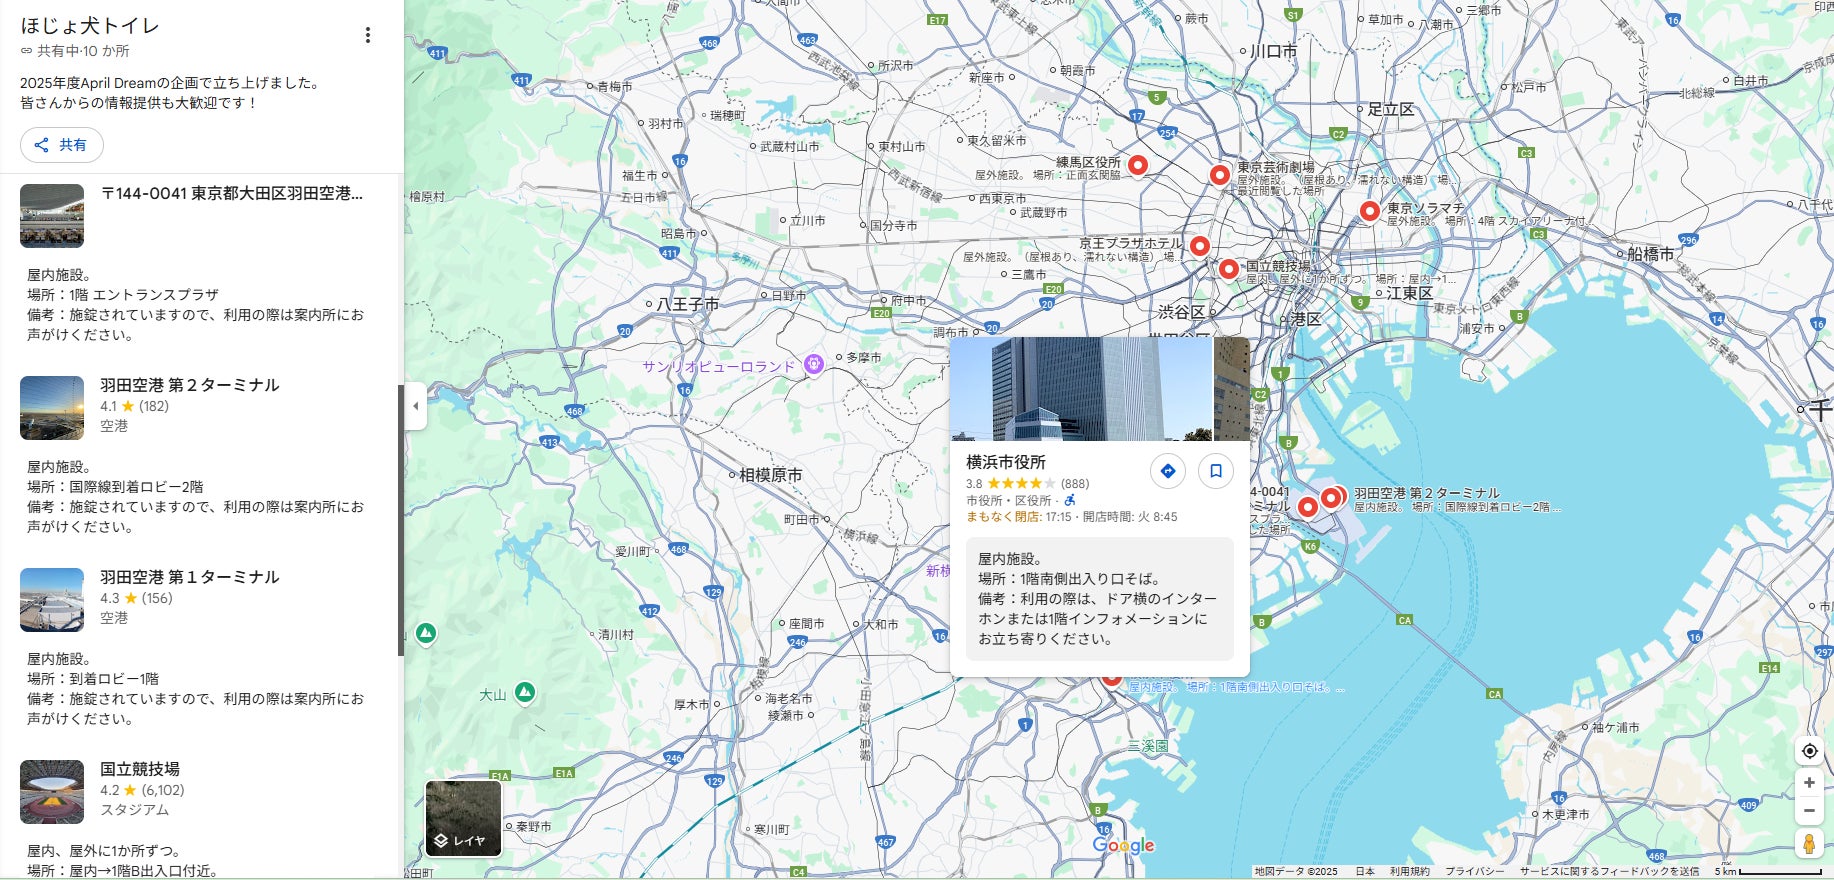Open the 〒144-0041 東京都大田区羽田空港 list entry
Screen dimensions: 1834x880
coord(231,193)
